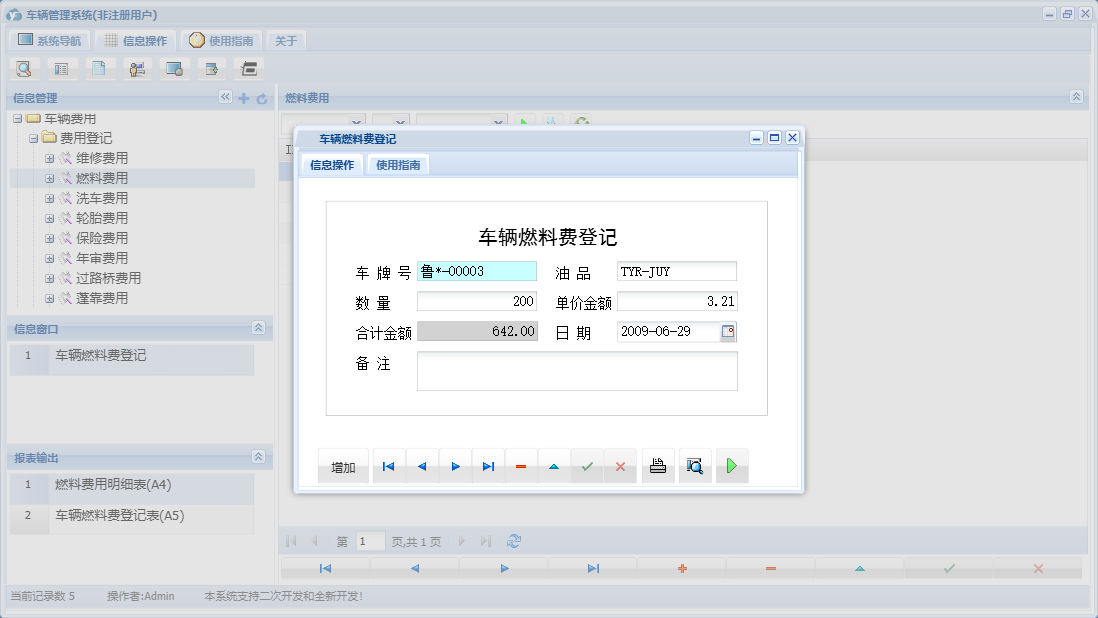Open the fuel record print preview icon
This screenshot has width=1098, height=618.
point(694,466)
